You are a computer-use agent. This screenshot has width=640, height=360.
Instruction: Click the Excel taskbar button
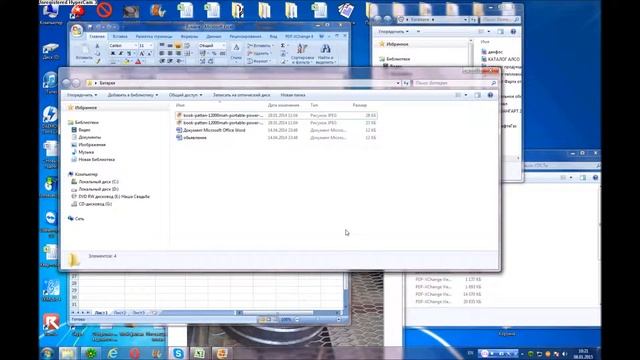(199, 353)
